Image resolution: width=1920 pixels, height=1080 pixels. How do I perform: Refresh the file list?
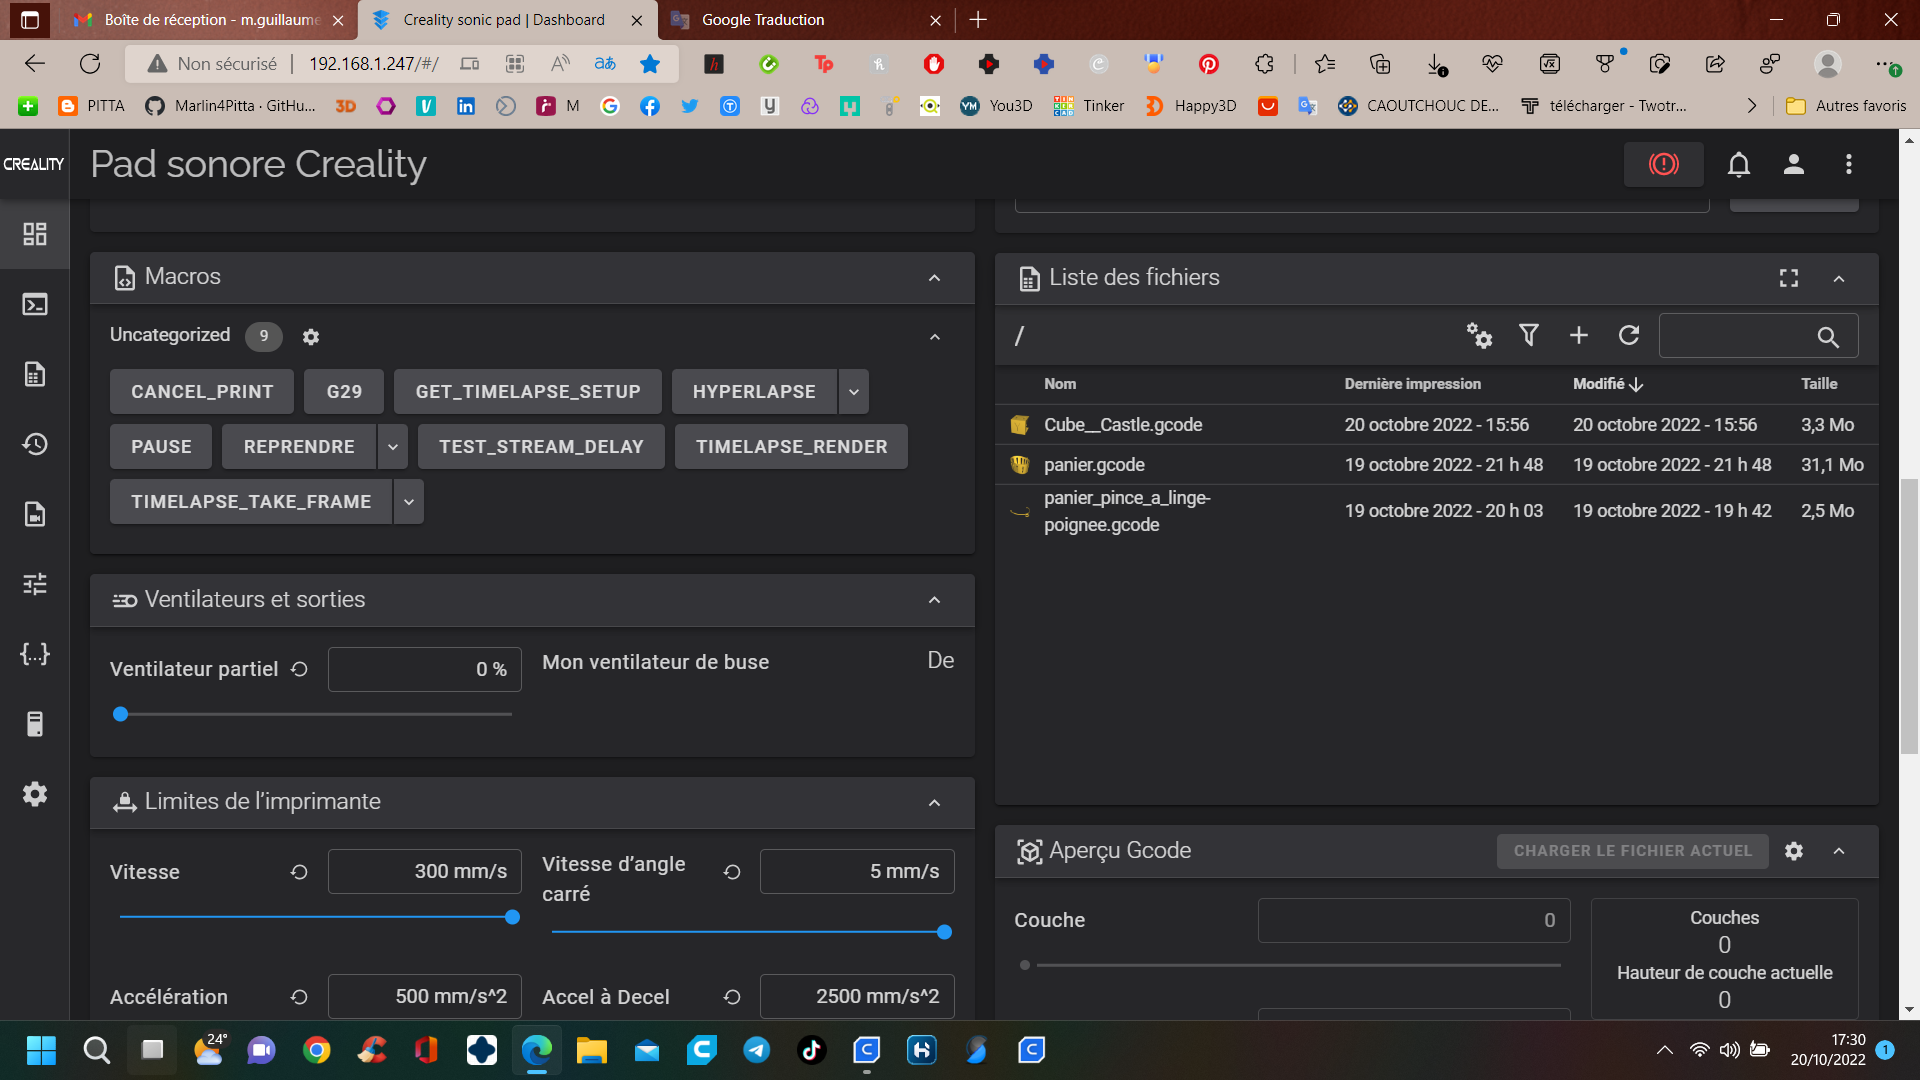pyautogui.click(x=1629, y=336)
